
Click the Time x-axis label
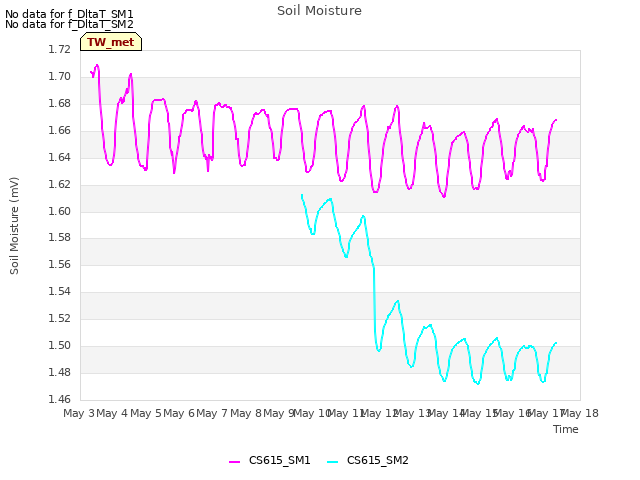[x=566, y=429]
